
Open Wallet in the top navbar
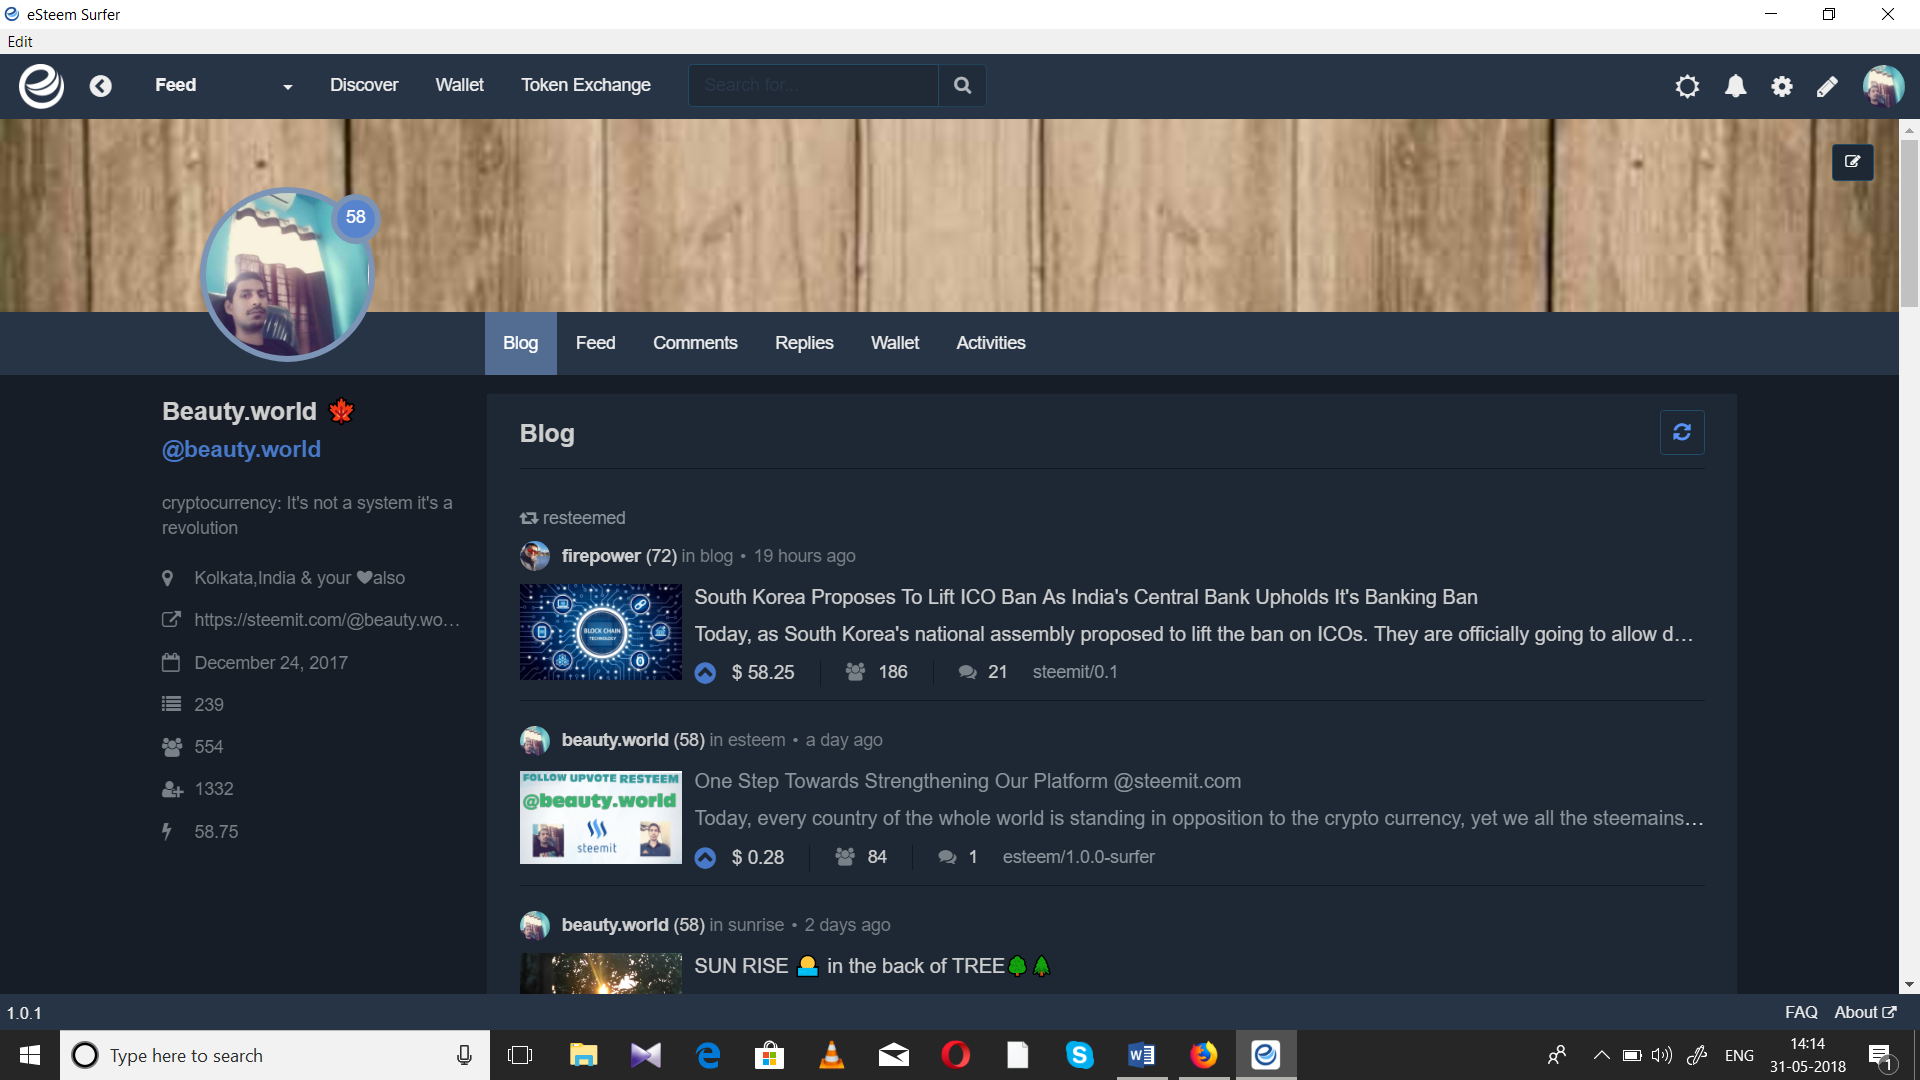[x=459, y=86]
